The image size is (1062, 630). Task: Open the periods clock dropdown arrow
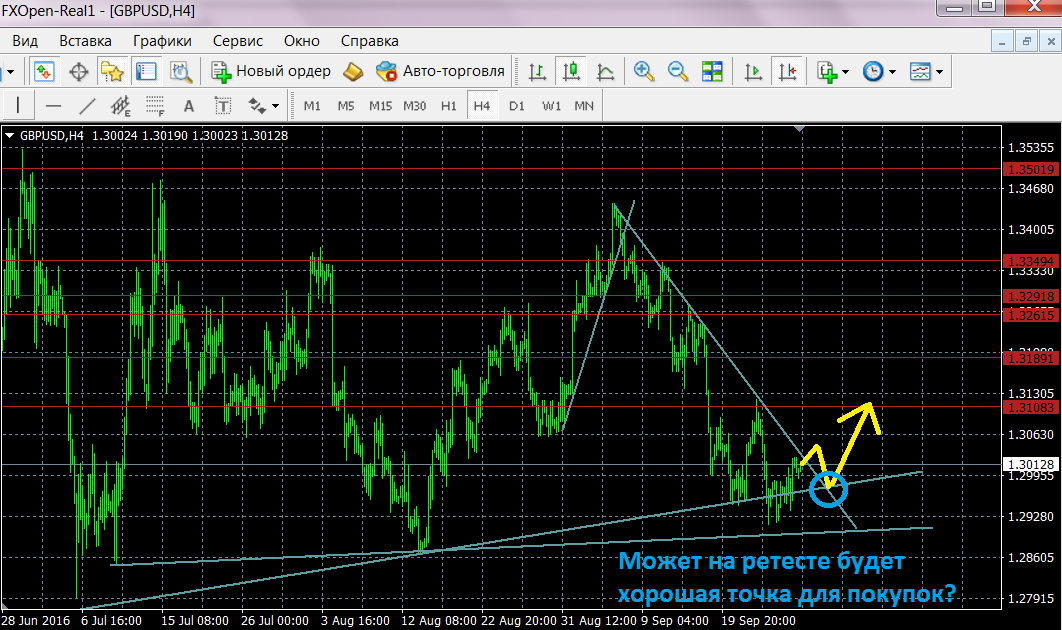[892, 72]
